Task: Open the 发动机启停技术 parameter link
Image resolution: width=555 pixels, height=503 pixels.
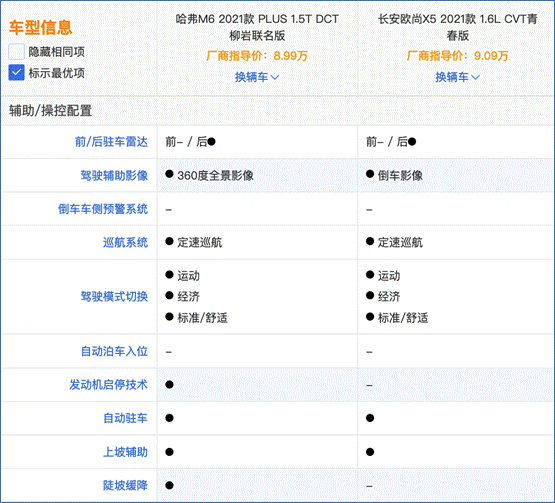Action: click(x=108, y=384)
